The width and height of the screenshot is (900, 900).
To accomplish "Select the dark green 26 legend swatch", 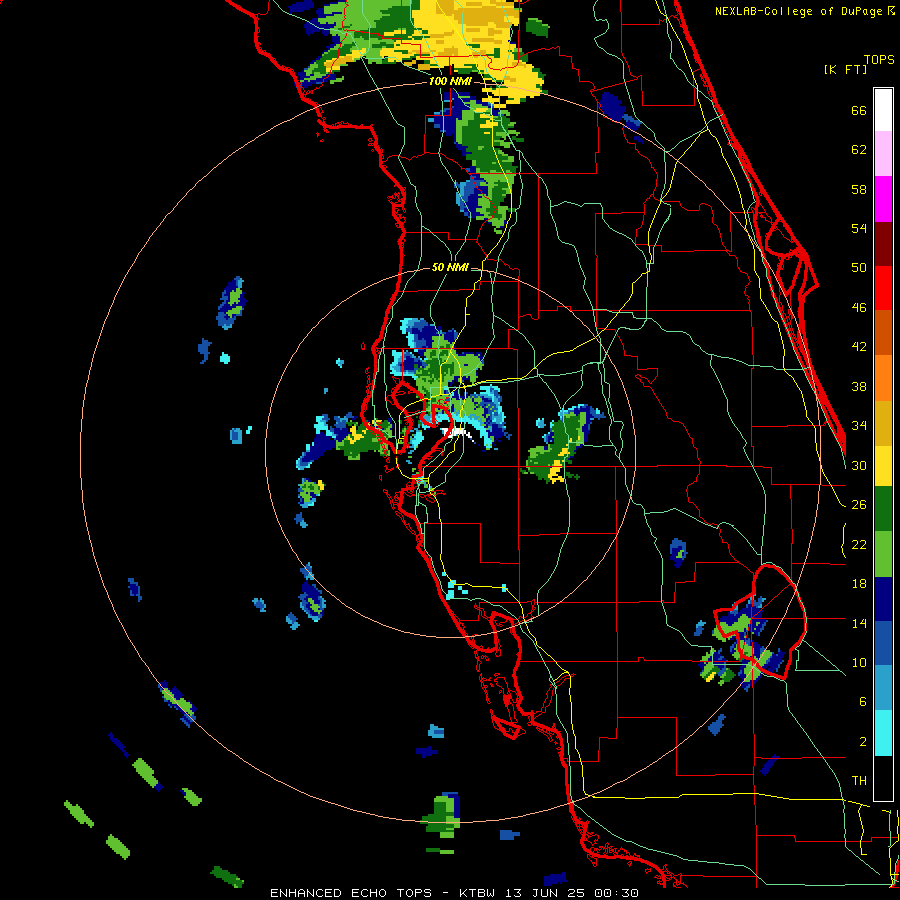I will click(883, 509).
